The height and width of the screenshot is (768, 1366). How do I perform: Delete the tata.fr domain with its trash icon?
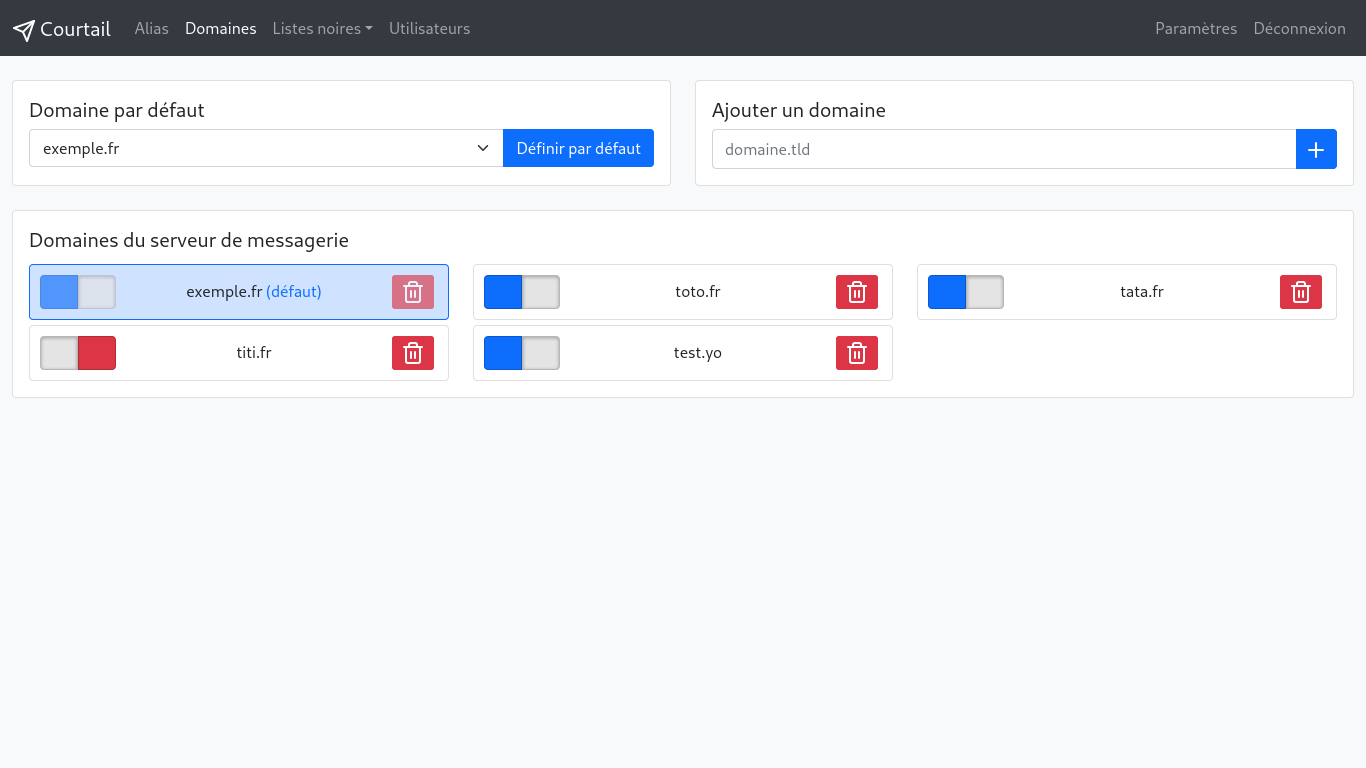click(1301, 292)
